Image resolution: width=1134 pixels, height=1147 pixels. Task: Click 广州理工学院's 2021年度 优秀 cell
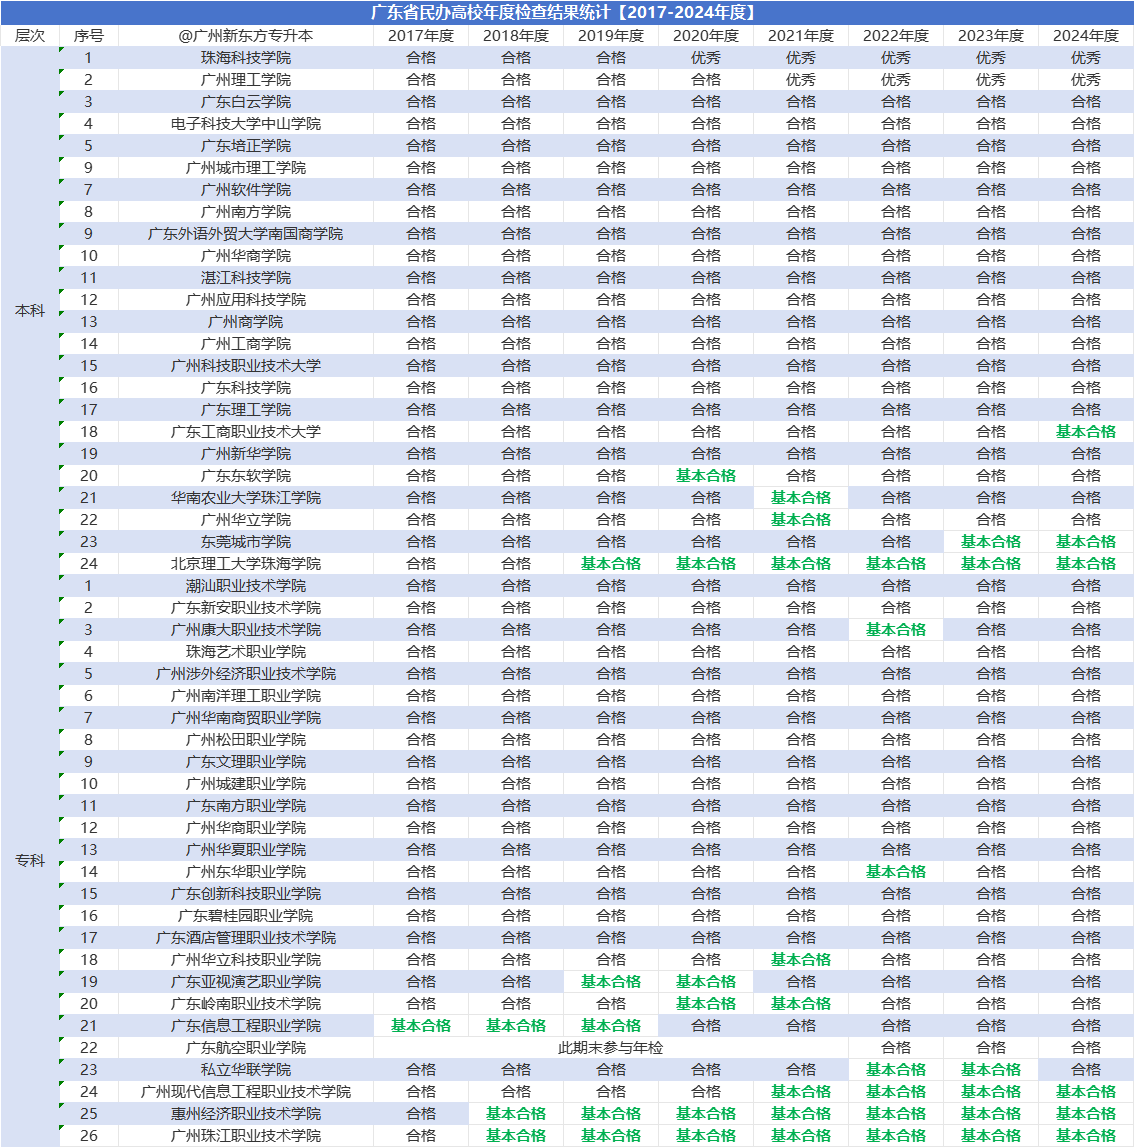[801, 79]
